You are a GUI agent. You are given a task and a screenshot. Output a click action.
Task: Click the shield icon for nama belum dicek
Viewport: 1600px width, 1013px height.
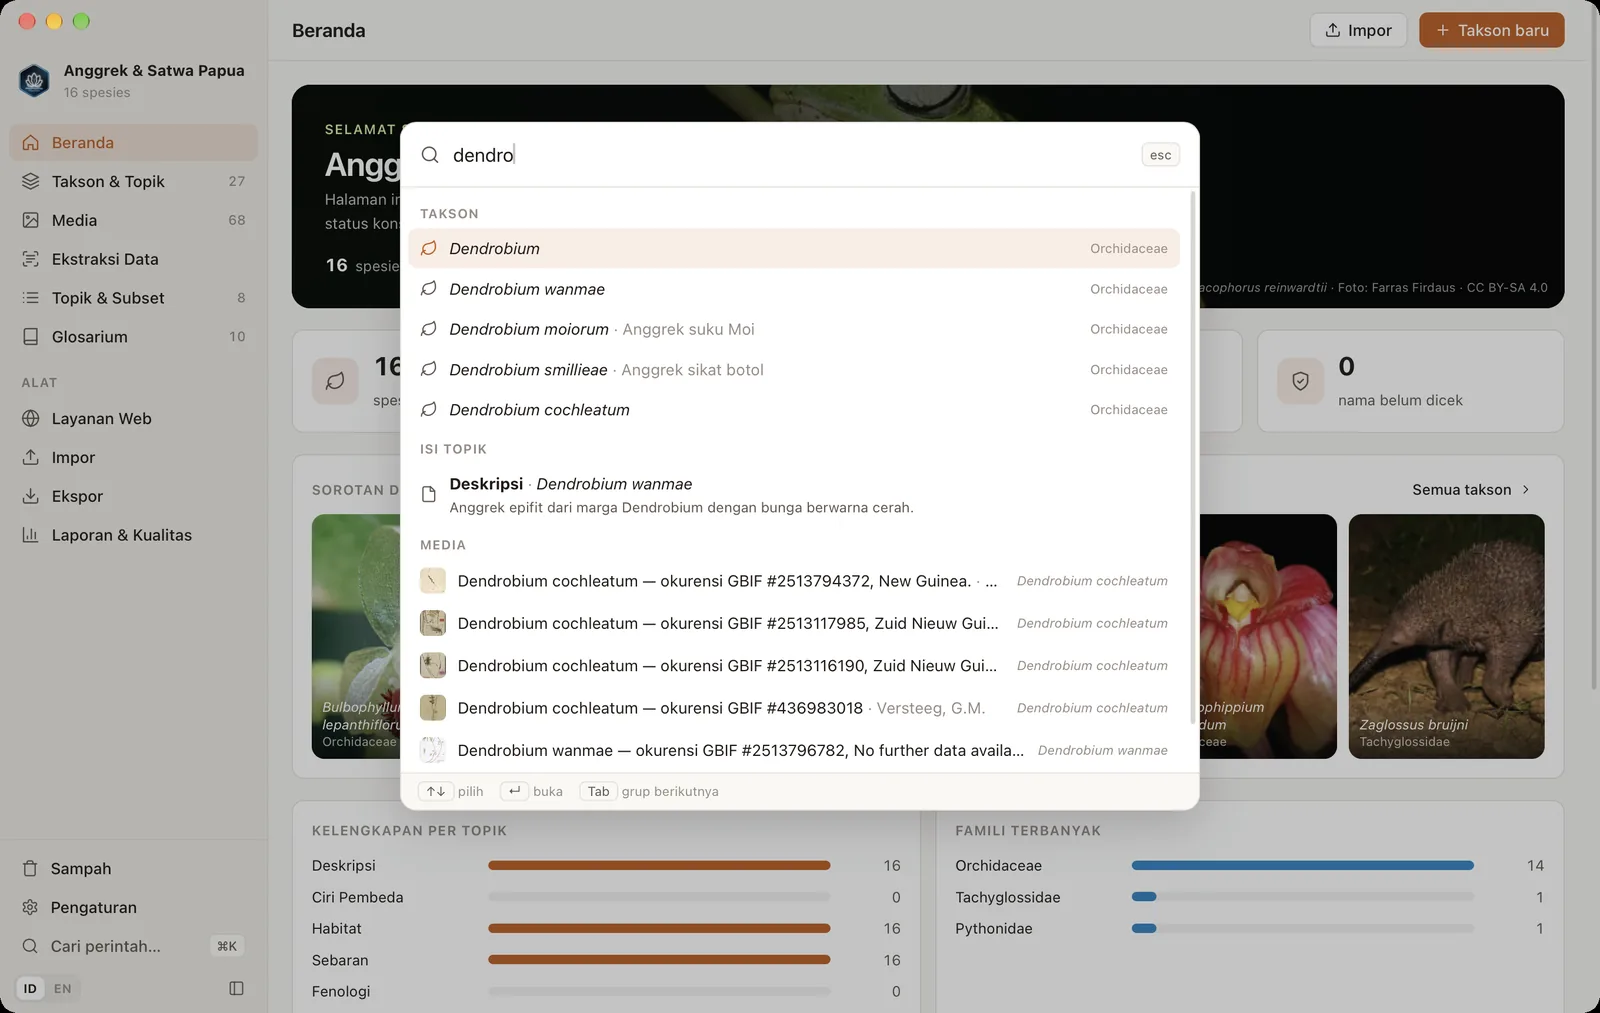point(1300,381)
